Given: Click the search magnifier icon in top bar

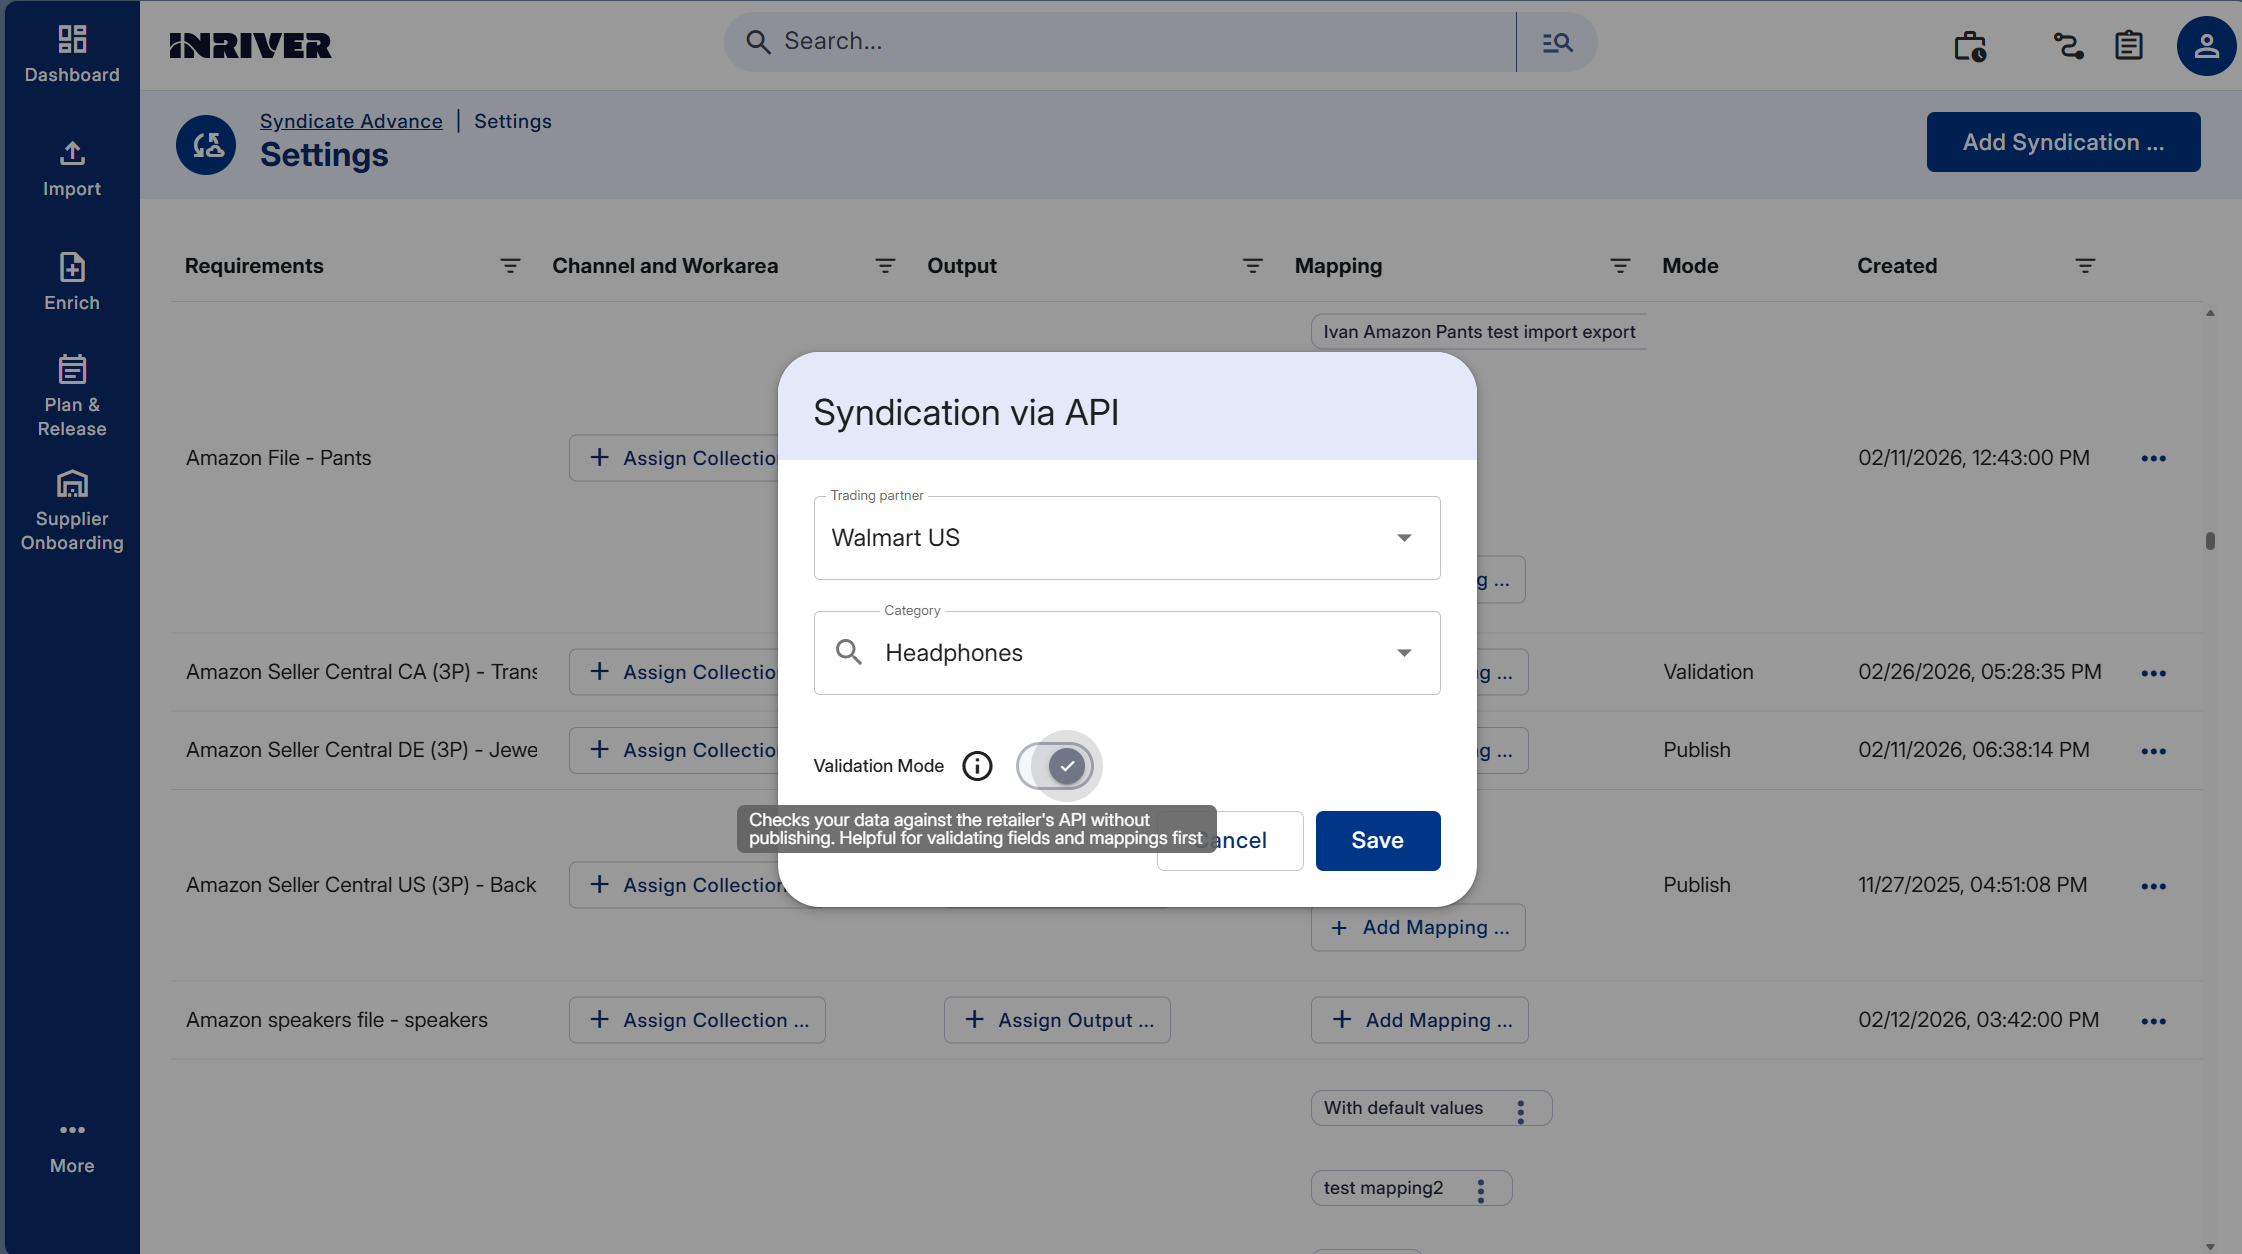Looking at the screenshot, I should (758, 42).
